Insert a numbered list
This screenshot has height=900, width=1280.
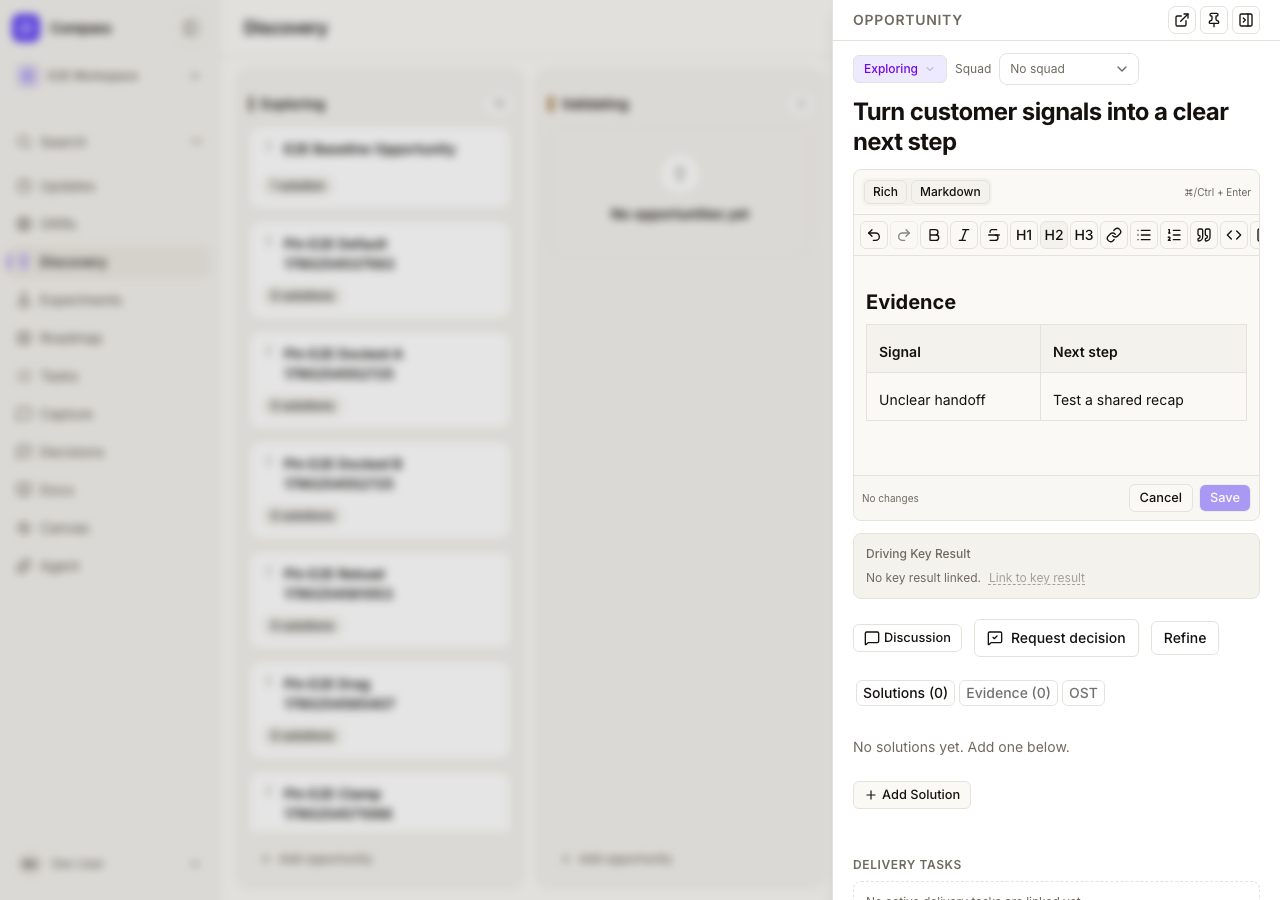pyautogui.click(x=1174, y=235)
